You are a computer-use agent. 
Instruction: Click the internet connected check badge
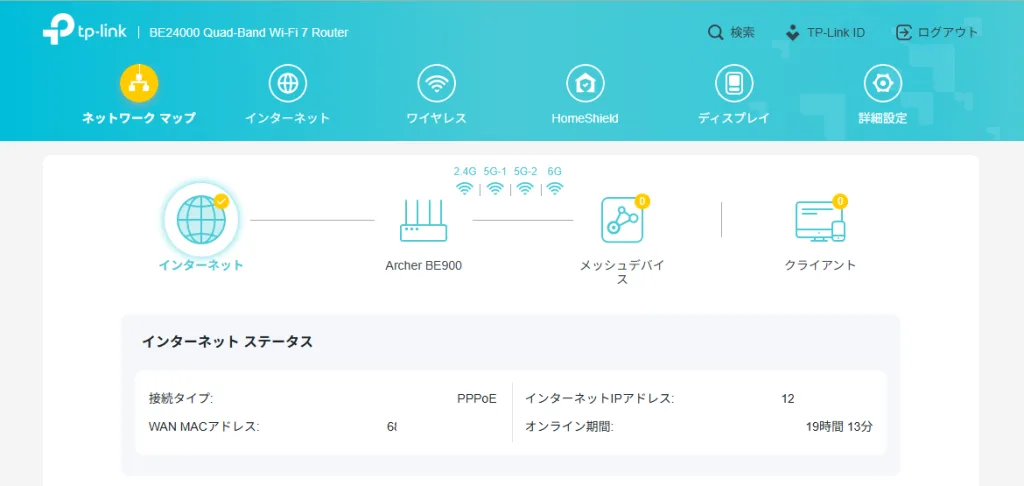tap(221, 201)
